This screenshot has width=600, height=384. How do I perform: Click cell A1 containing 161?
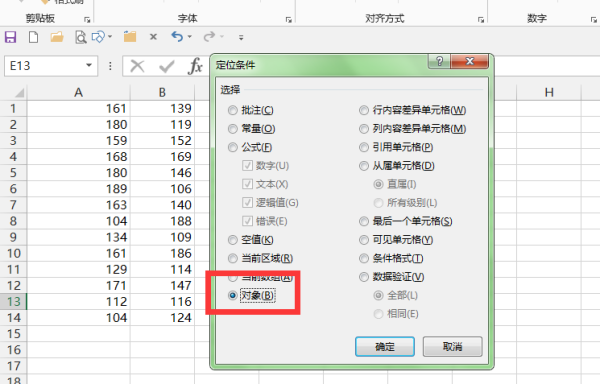[x=78, y=108]
